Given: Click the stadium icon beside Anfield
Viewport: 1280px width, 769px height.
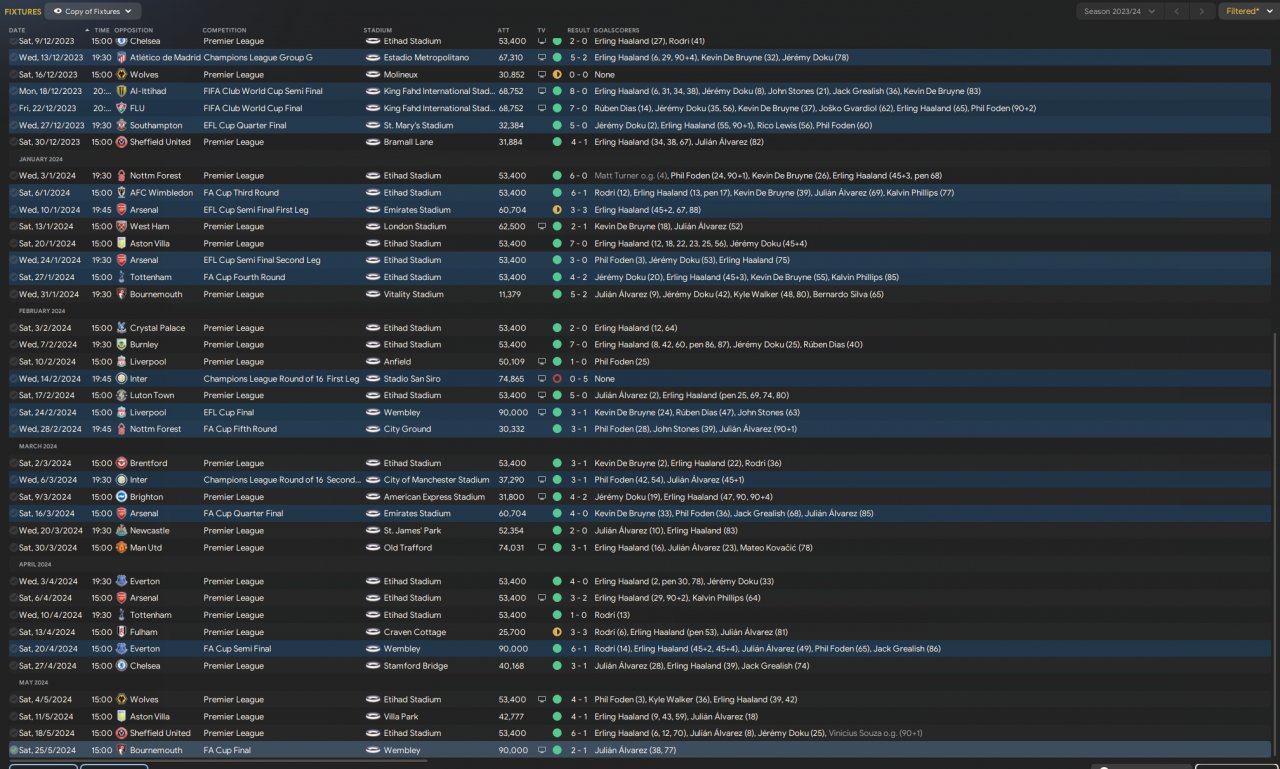Looking at the screenshot, I should click(x=372, y=362).
